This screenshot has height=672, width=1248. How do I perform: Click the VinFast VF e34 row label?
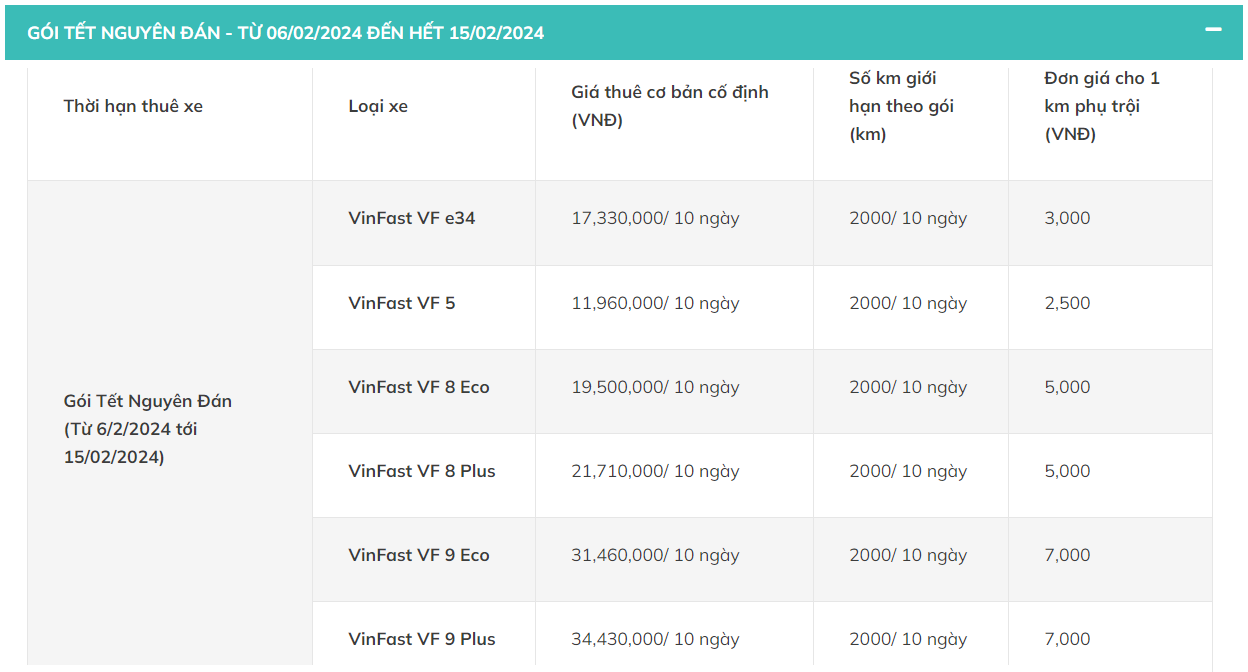pyautogui.click(x=412, y=218)
